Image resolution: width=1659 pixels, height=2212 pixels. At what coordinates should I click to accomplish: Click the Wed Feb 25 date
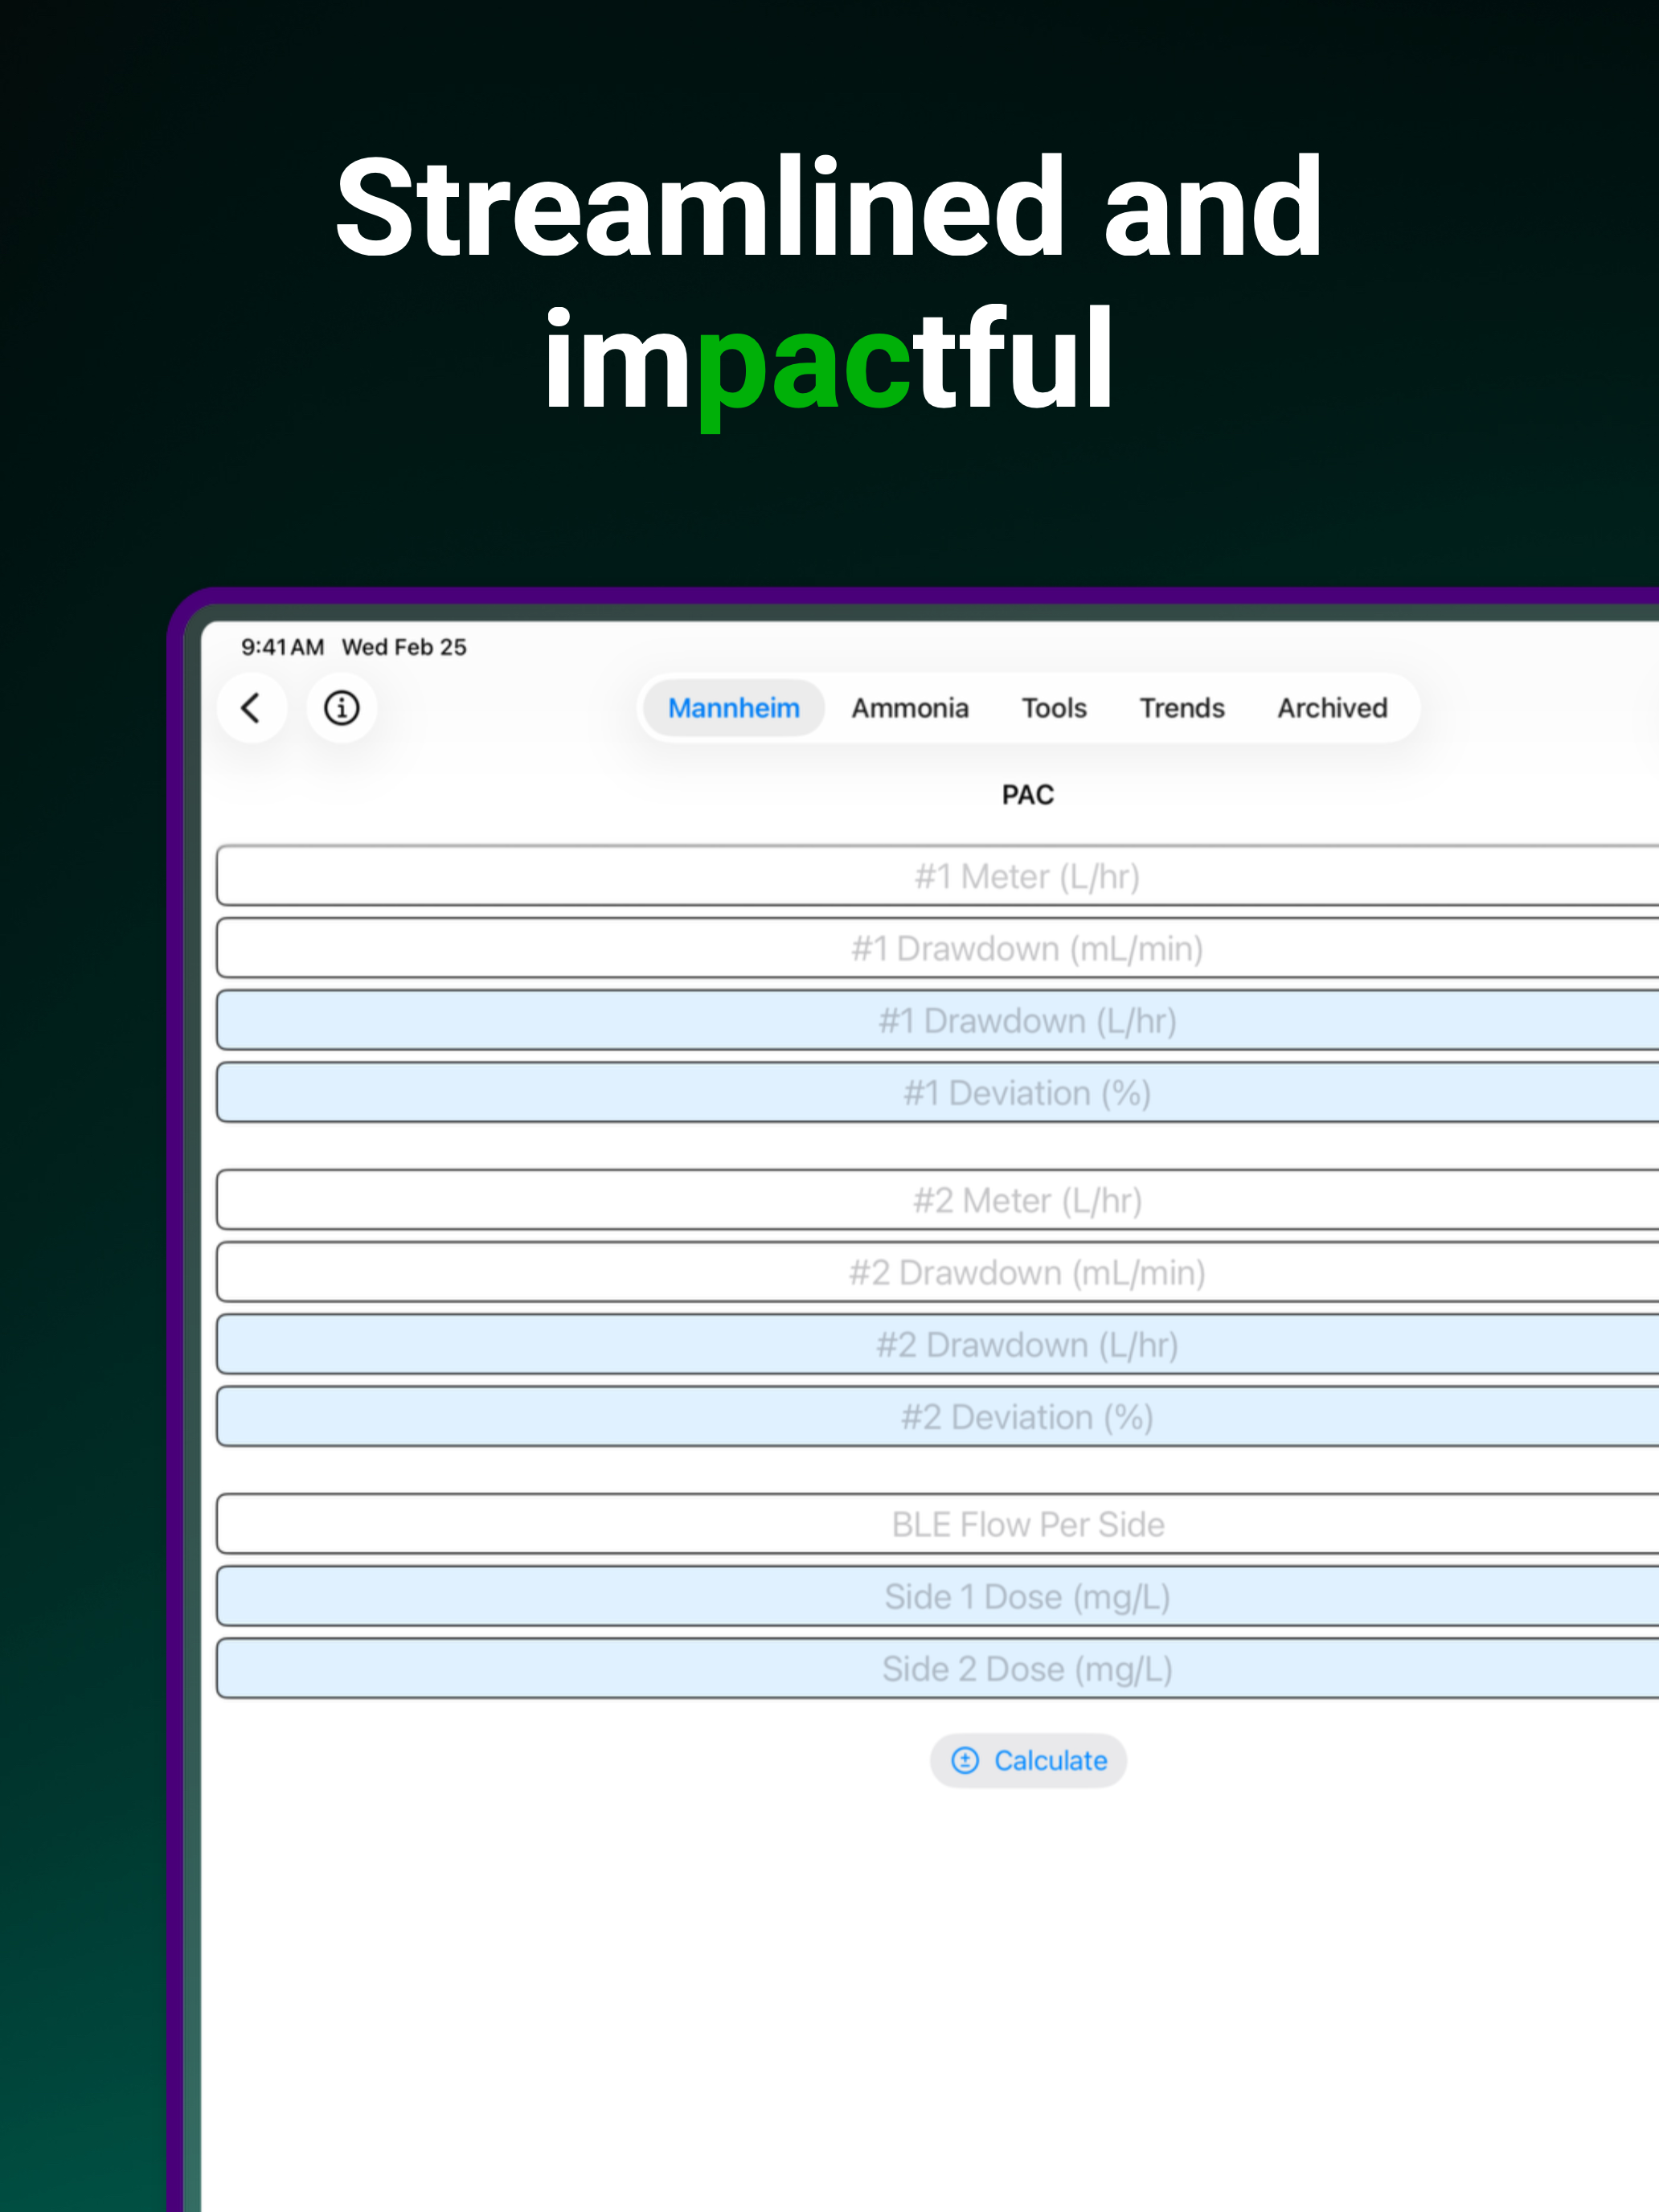pyautogui.click(x=404, y=647)
